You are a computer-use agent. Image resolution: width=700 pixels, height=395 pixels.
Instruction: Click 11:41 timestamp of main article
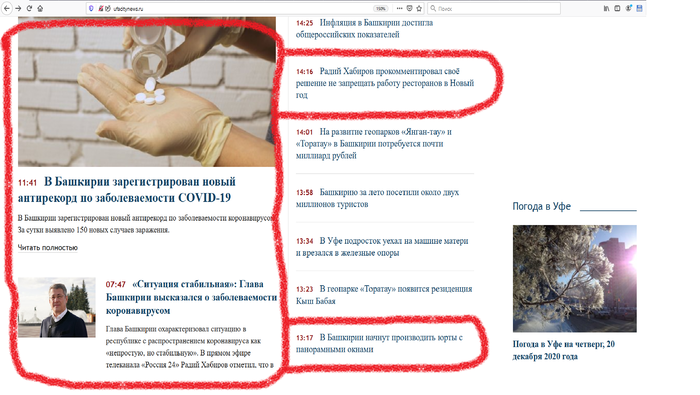point(27,183)
